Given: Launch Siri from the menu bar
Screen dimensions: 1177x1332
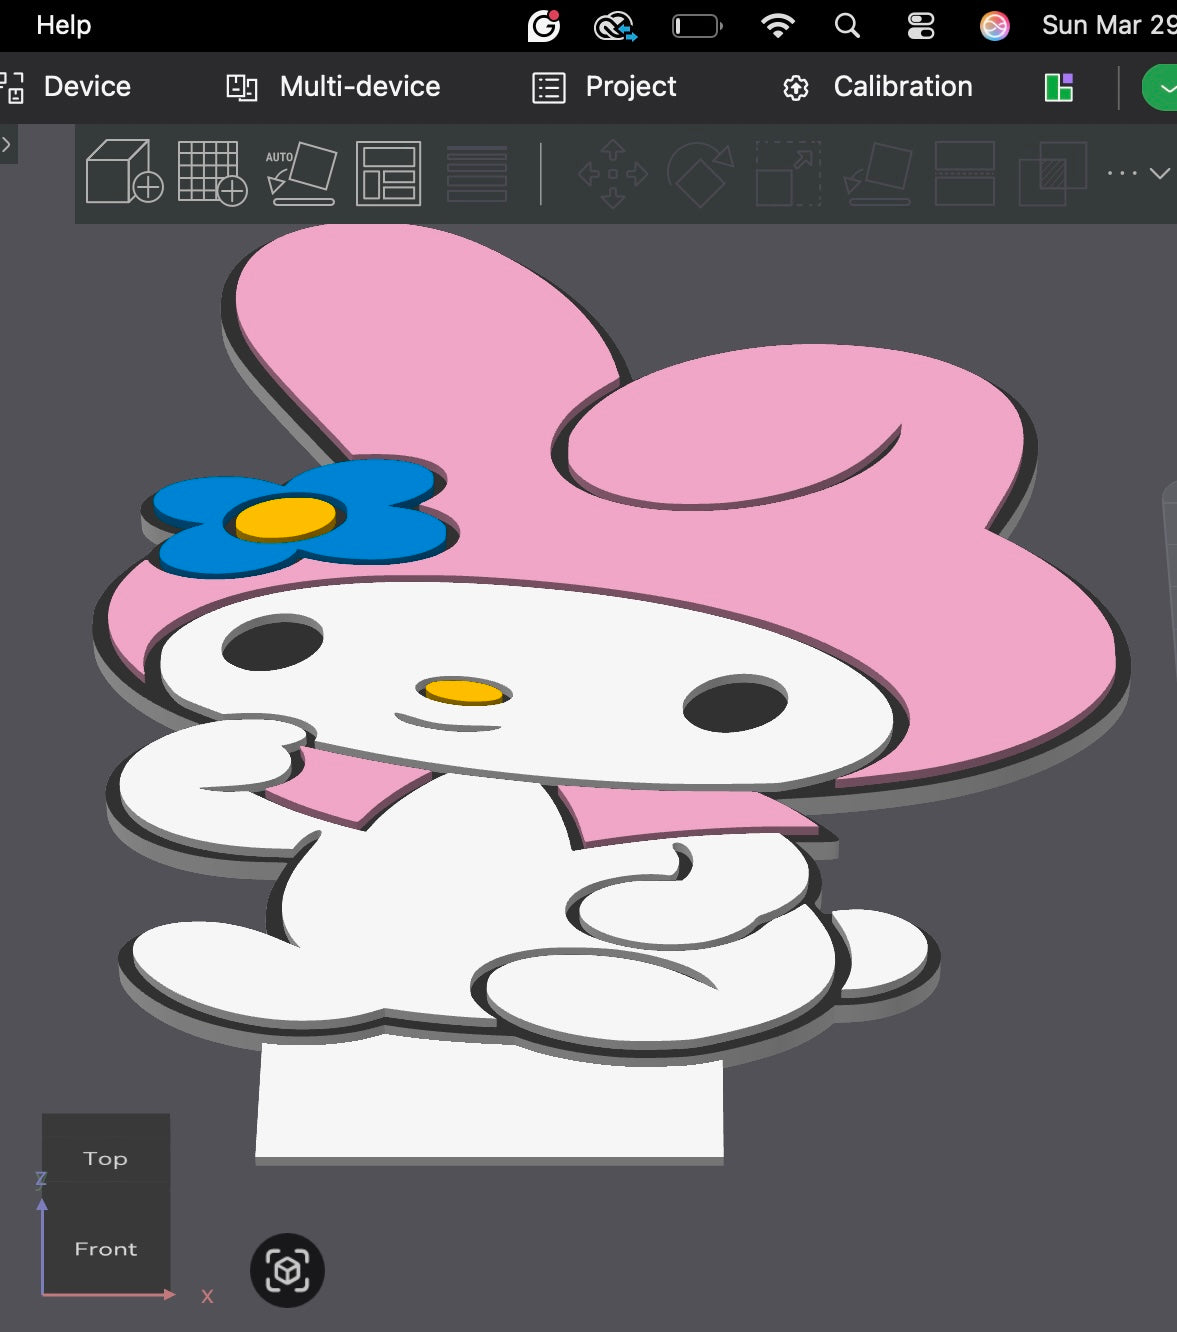Looking at the screenshot, I should (x=994, y=25).
